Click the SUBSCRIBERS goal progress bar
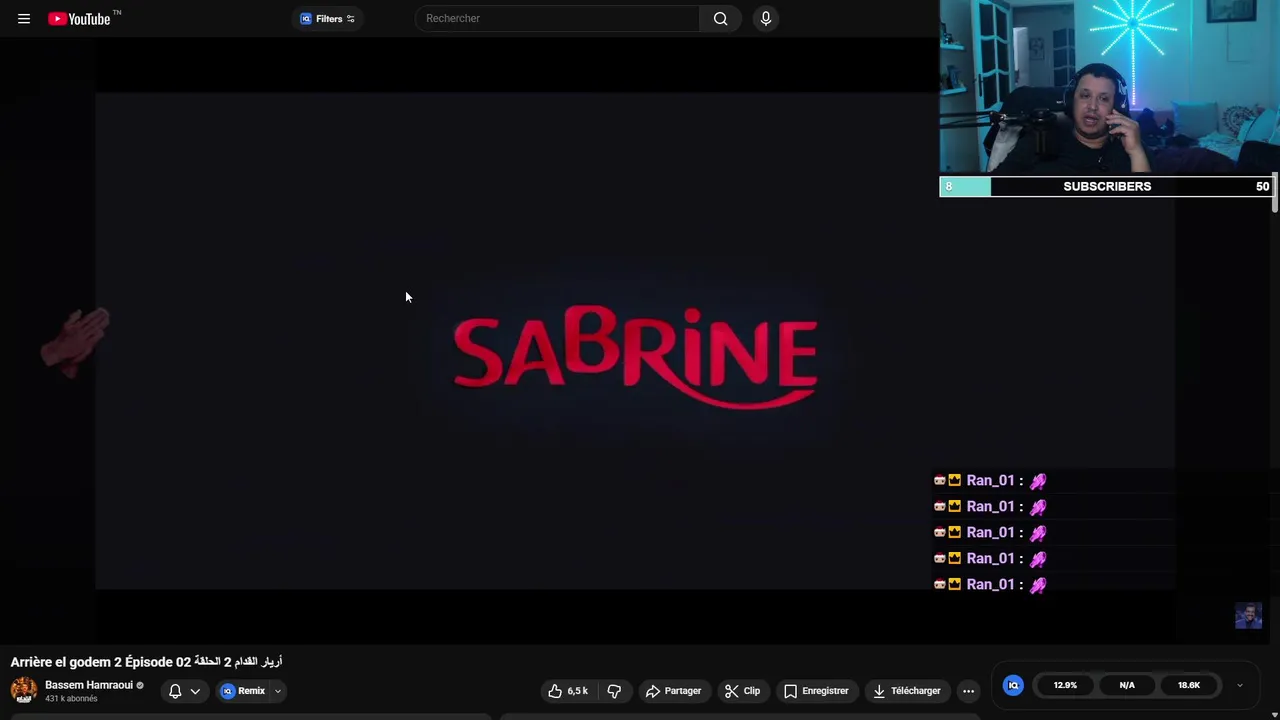This screenshot has width=1280, height=720. click(1106, 186)
